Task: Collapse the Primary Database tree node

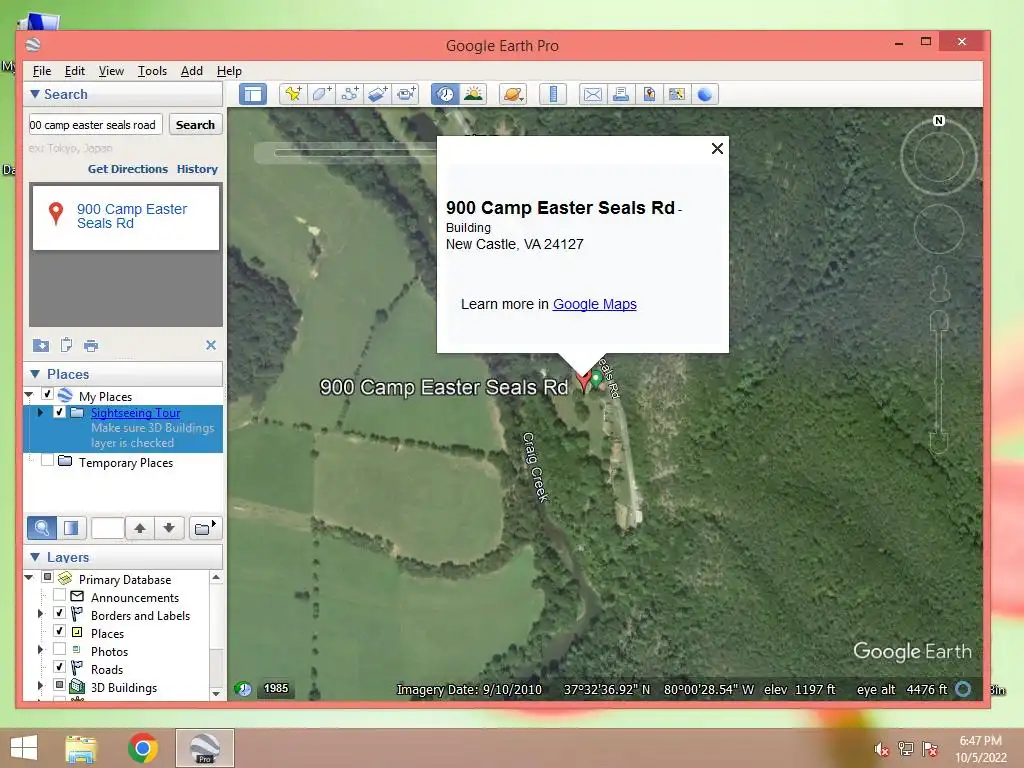Action: [29, 577]
